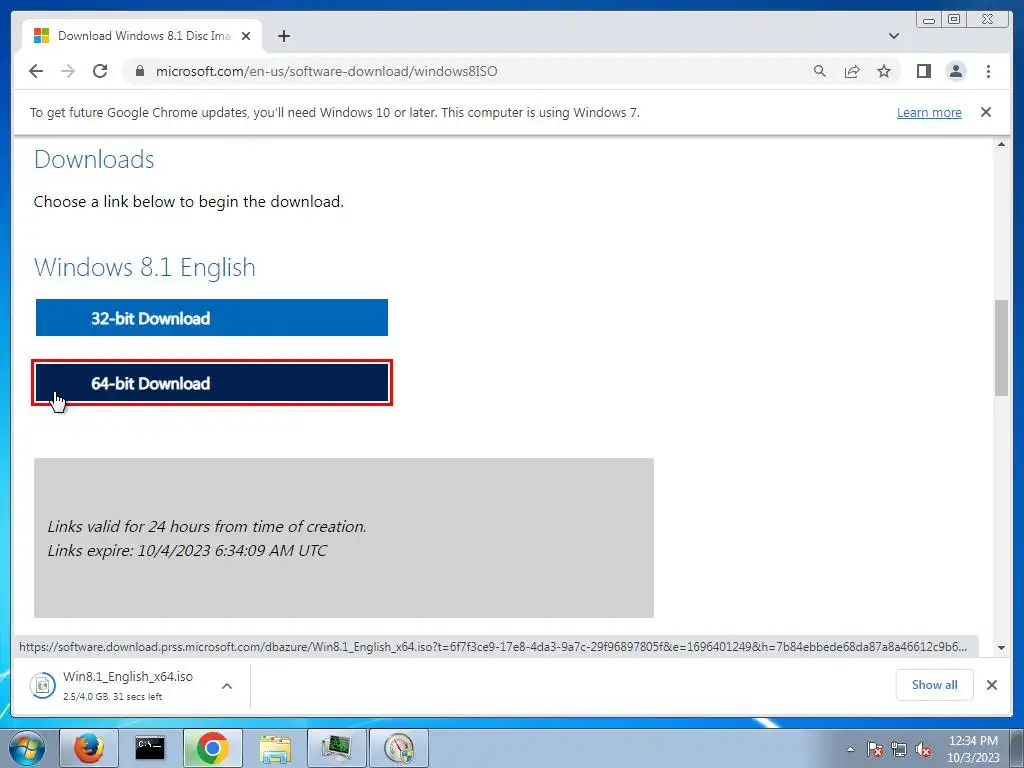Click the page scrollbar up arrow
This screenshot has height=768, width=1024.
click(x=1001, y=144)
